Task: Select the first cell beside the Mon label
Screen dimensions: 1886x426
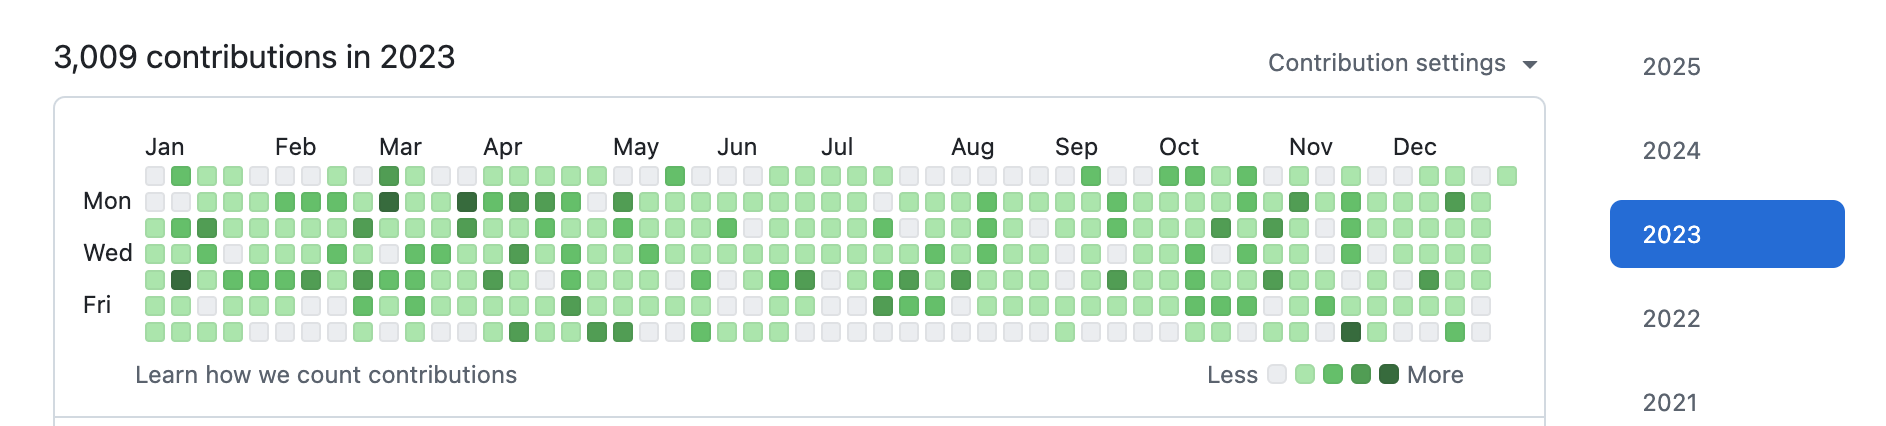Action: [x=155, y=202]
